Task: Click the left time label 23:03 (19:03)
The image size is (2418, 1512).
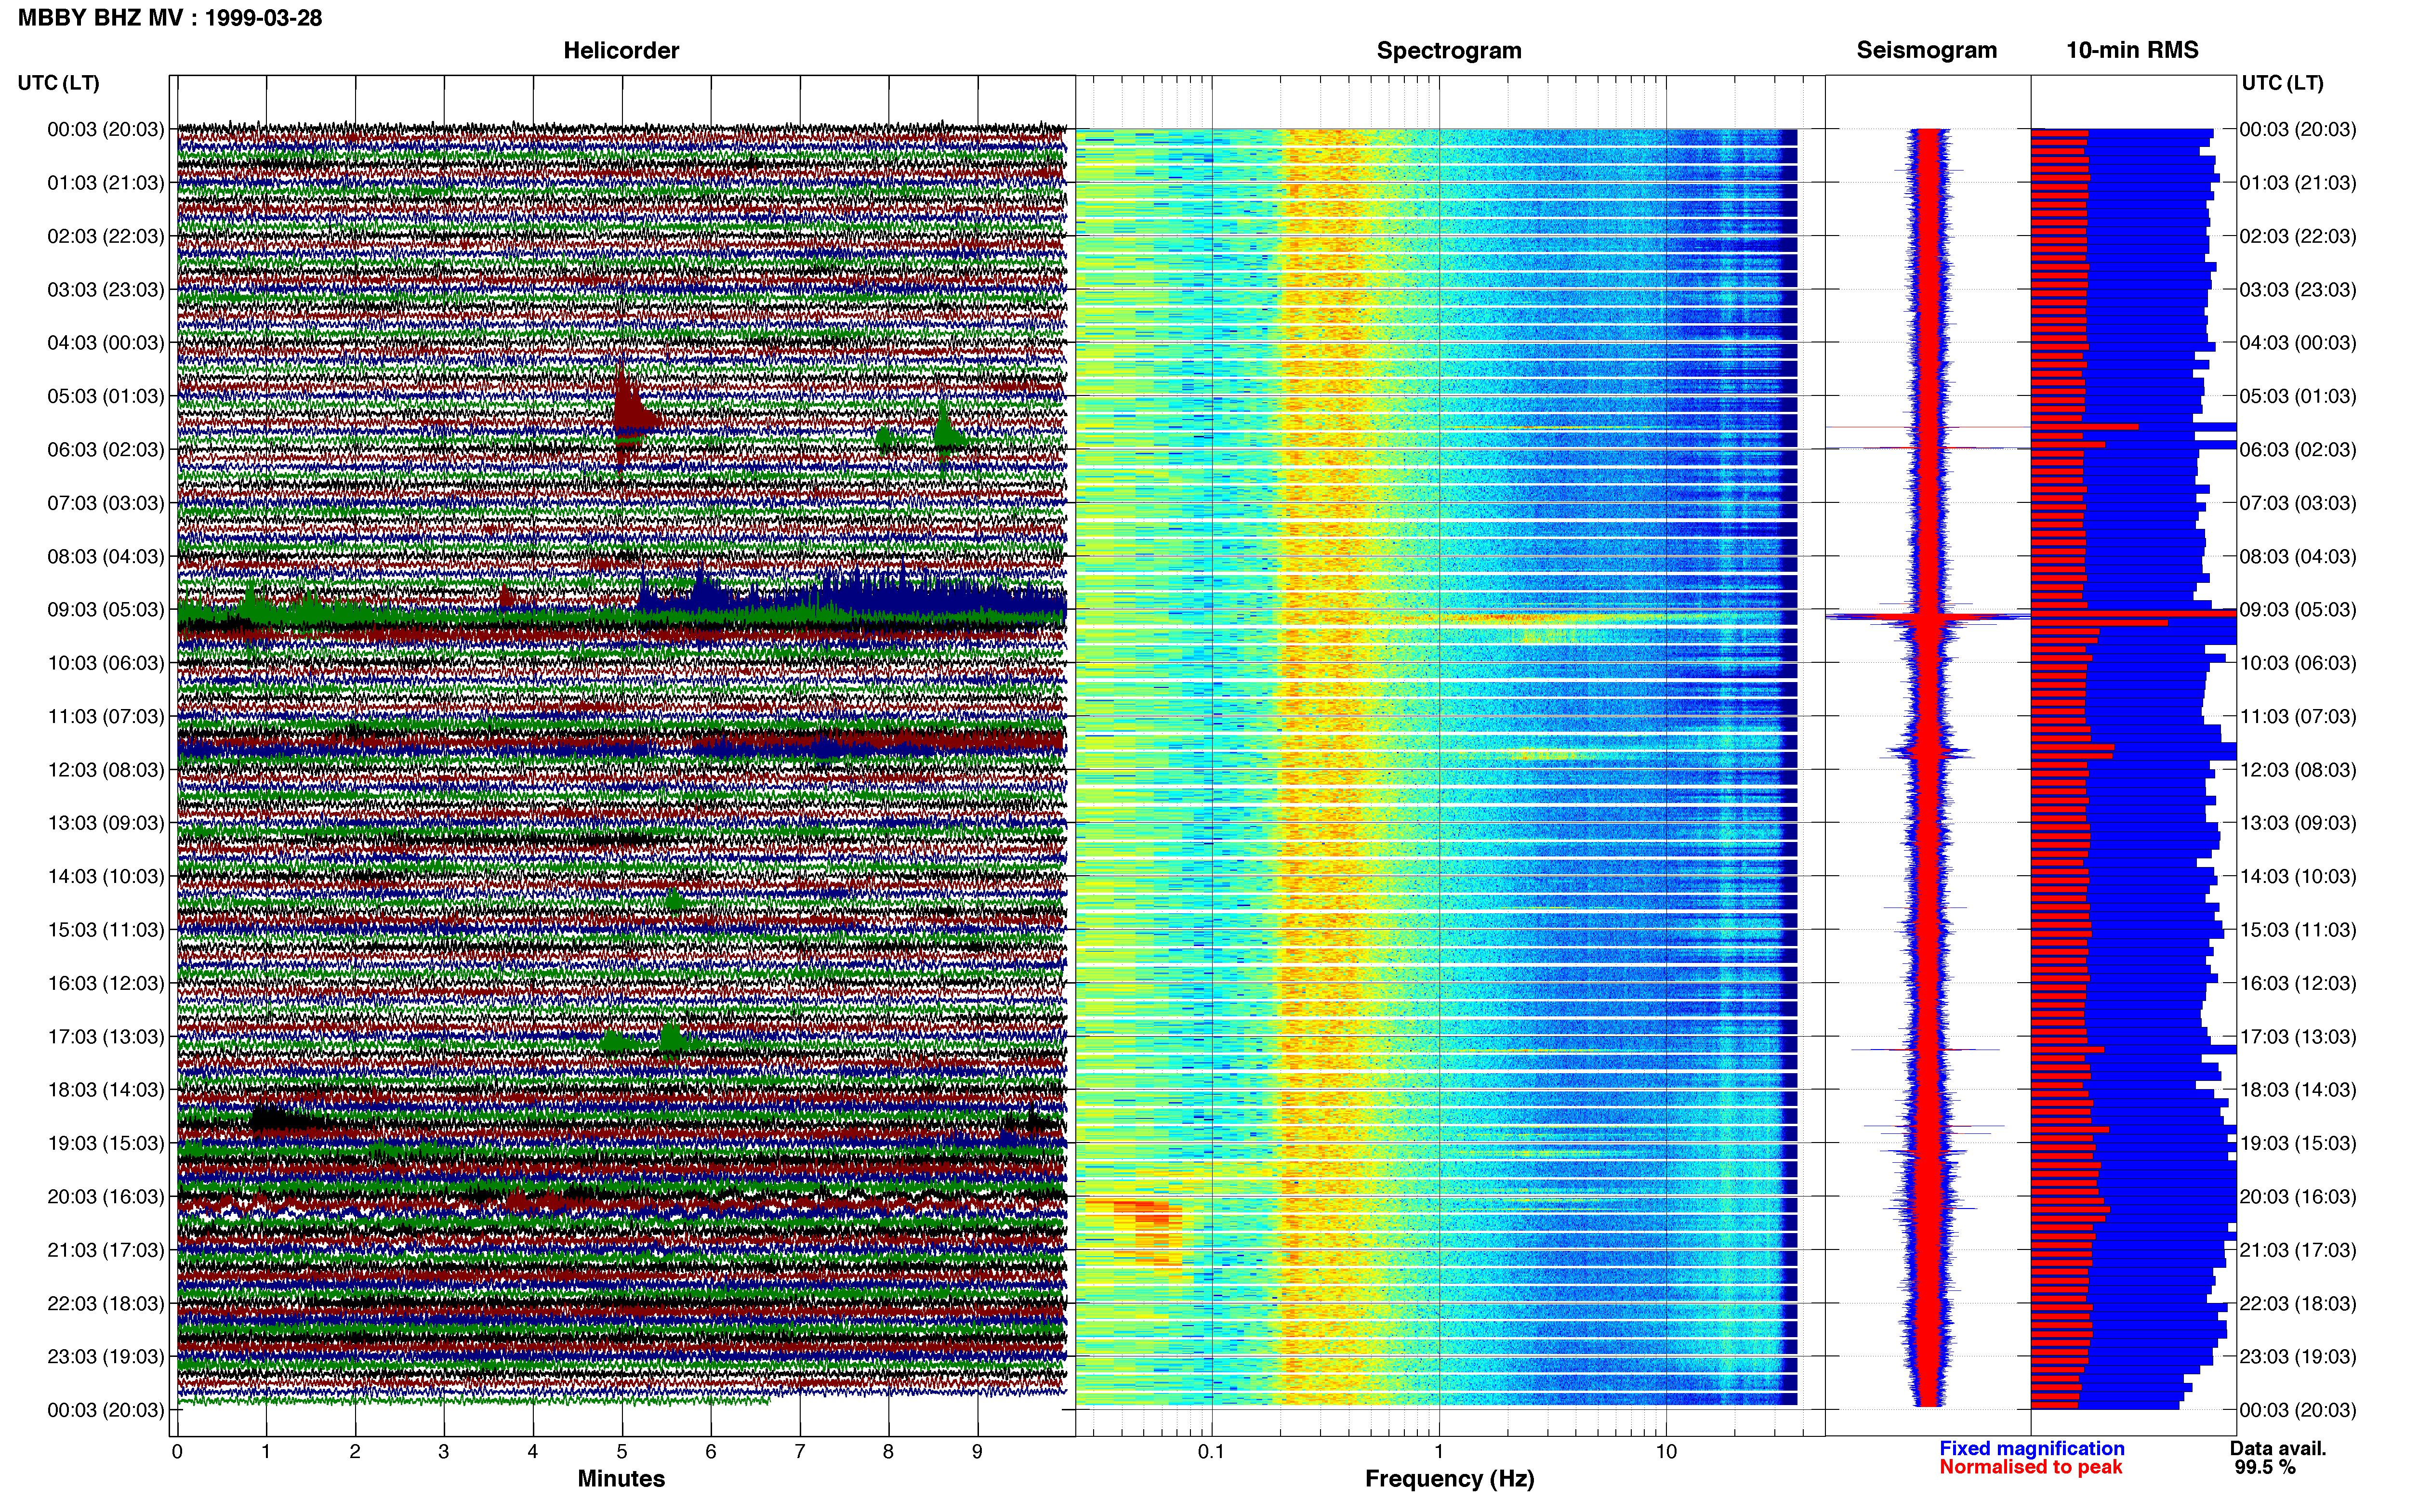Action: coord(105,1356)
